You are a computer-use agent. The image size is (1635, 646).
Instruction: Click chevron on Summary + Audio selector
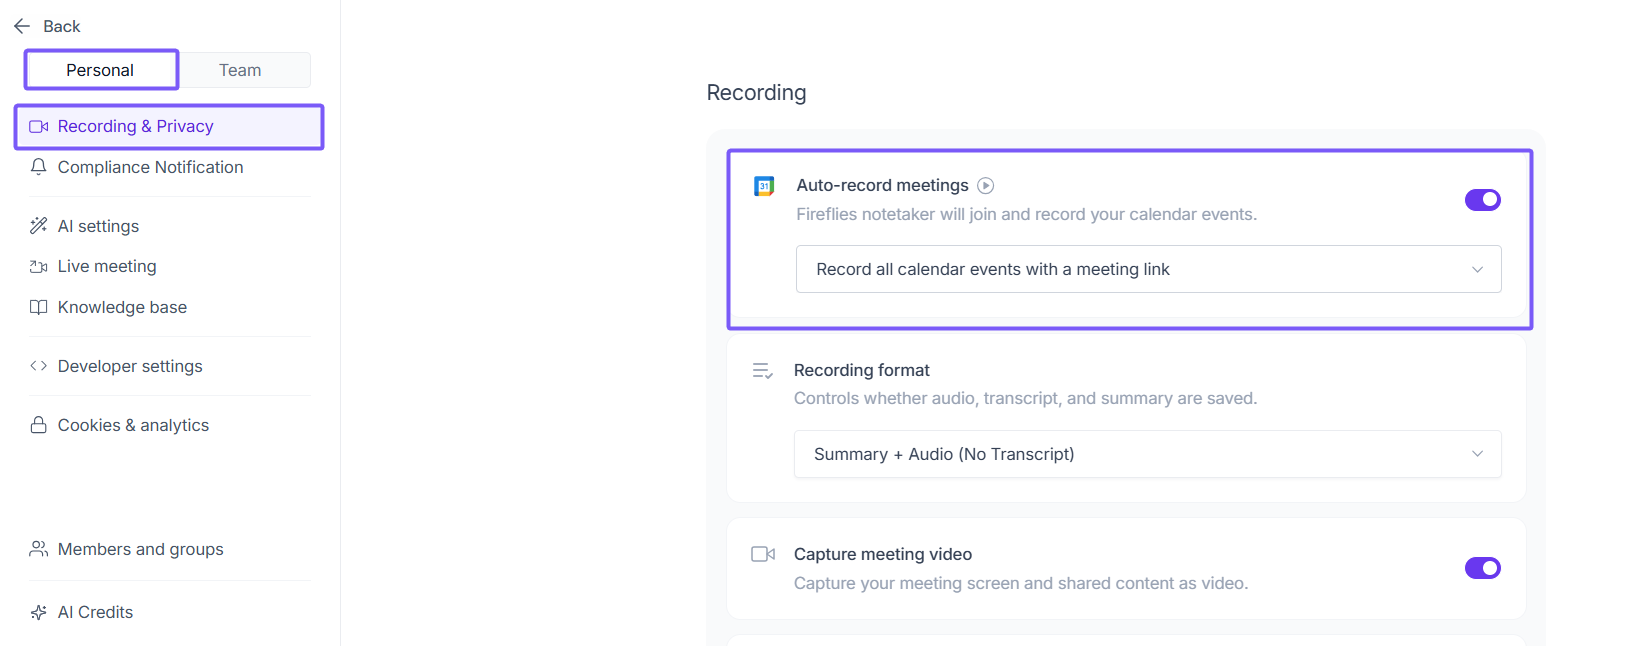point(1477,454)
